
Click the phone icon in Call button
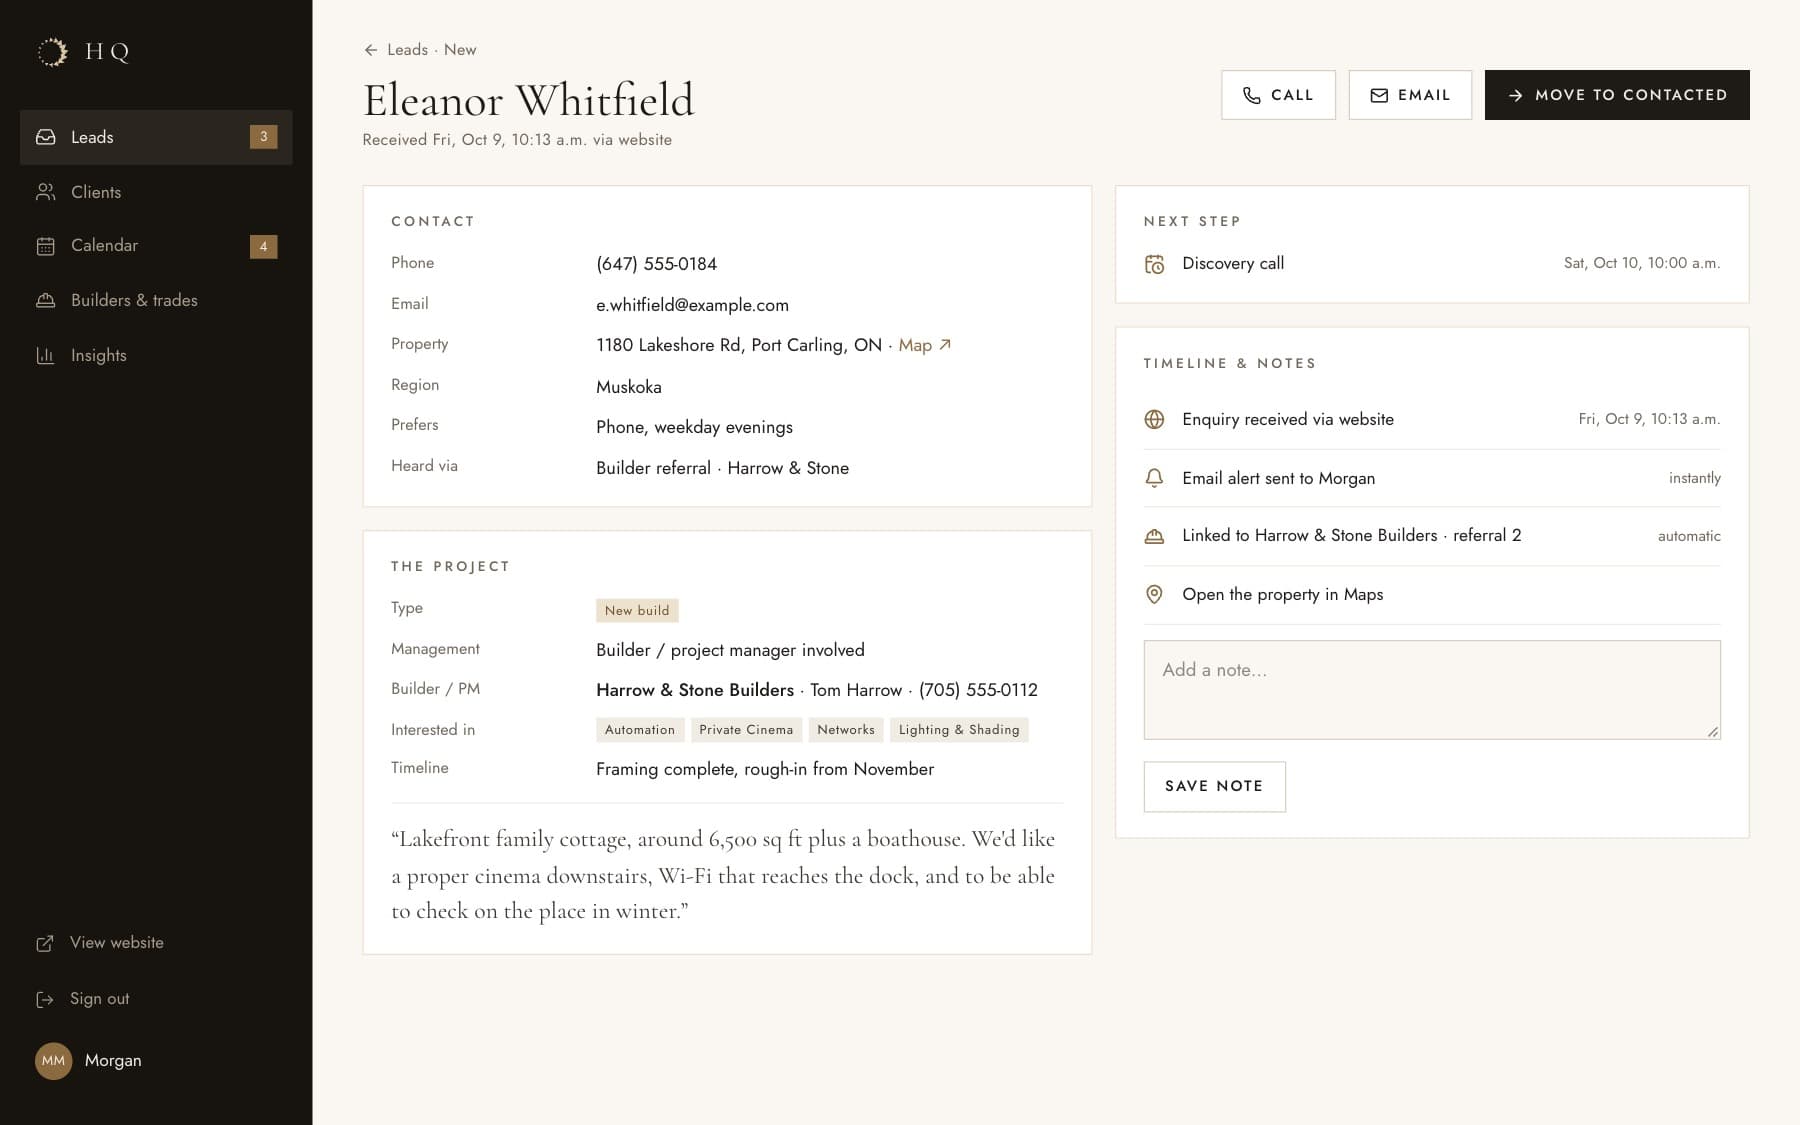(x=1252, y=95)
